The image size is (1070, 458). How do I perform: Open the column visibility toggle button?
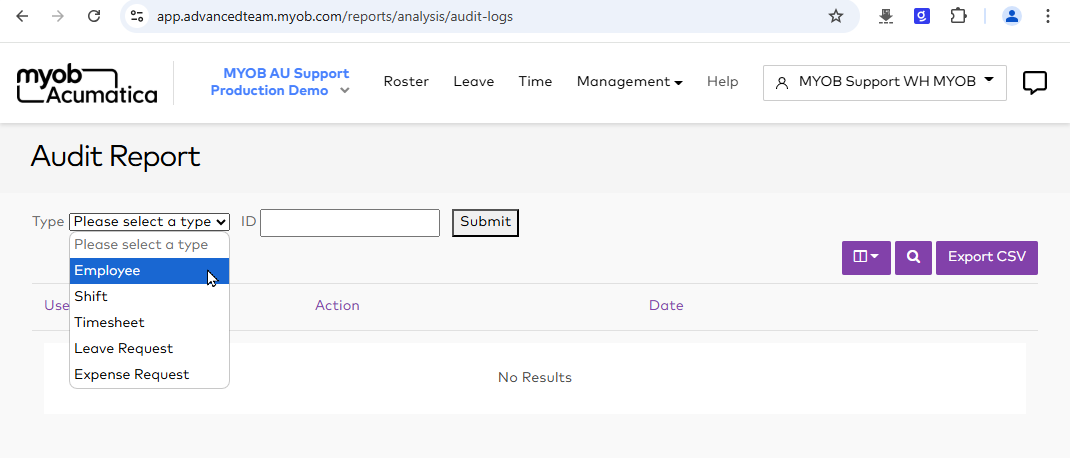(x=866, y=257)
